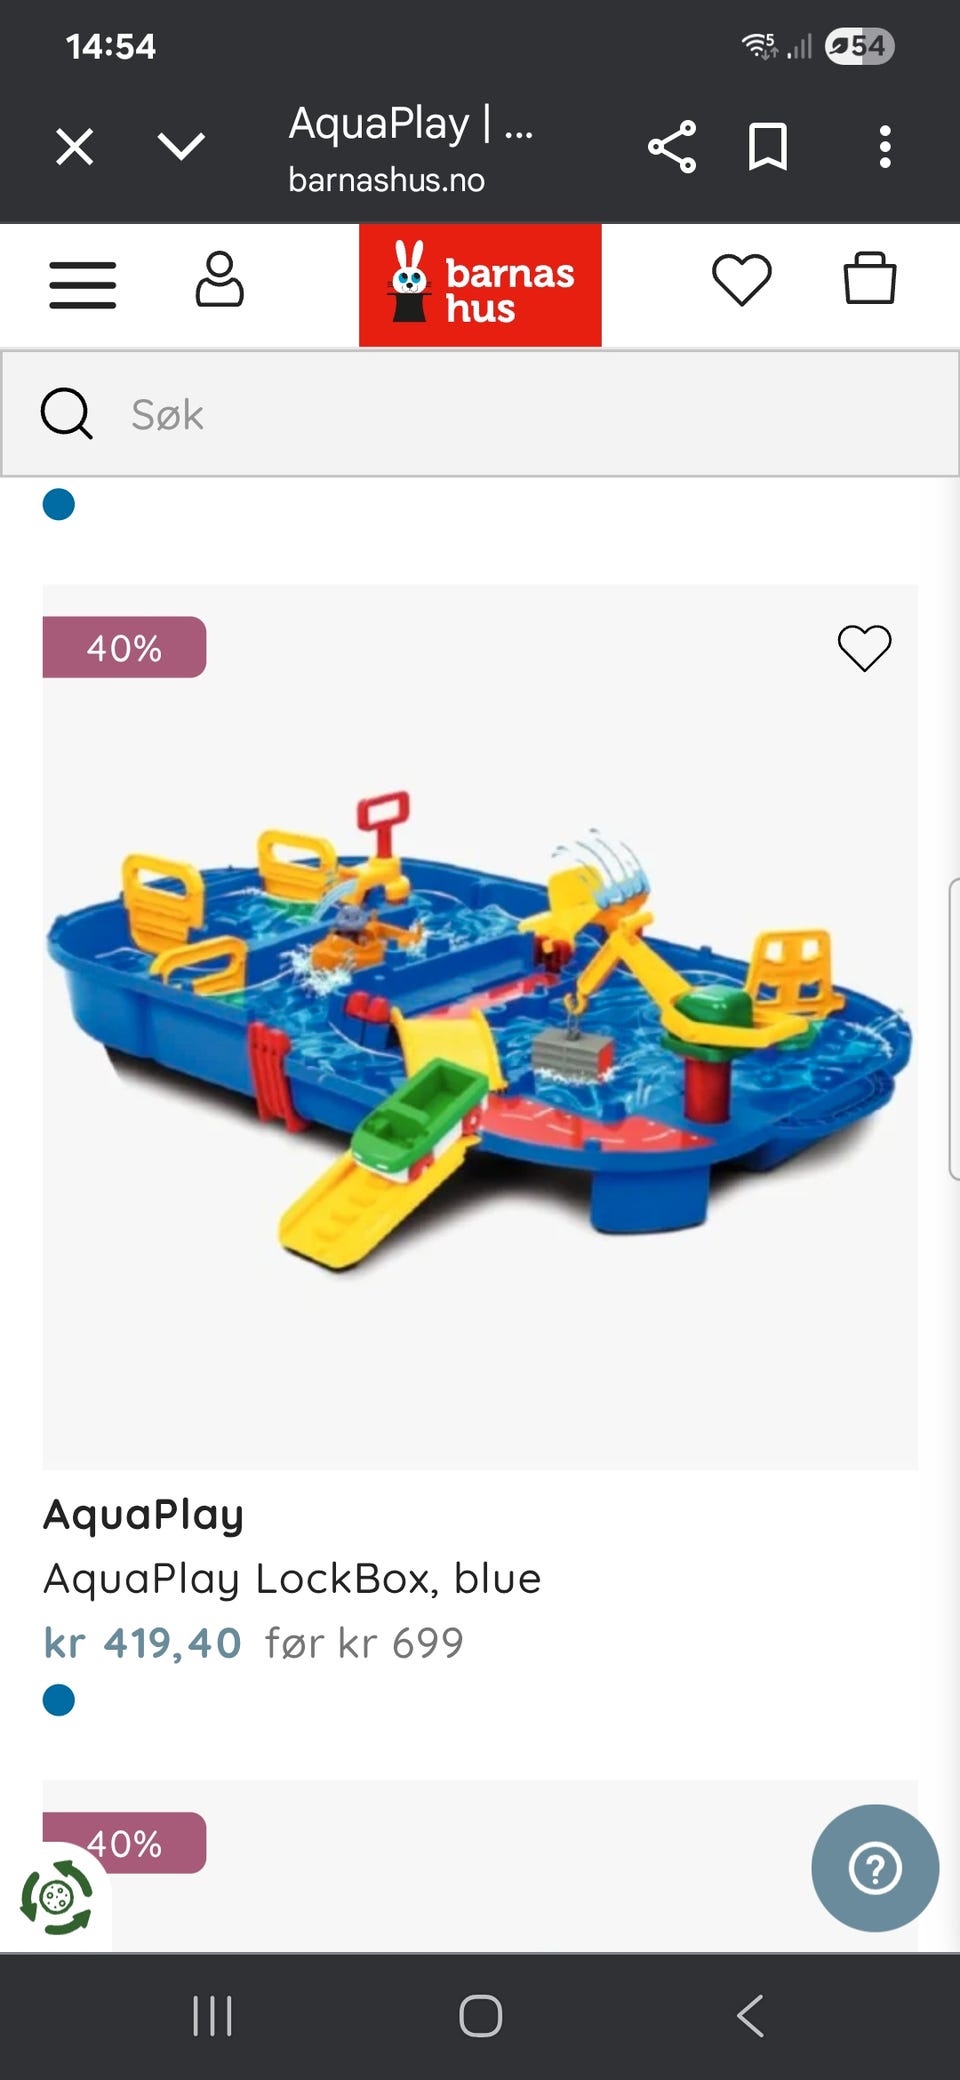Open the user account profile icon

[x=219, y=279]
